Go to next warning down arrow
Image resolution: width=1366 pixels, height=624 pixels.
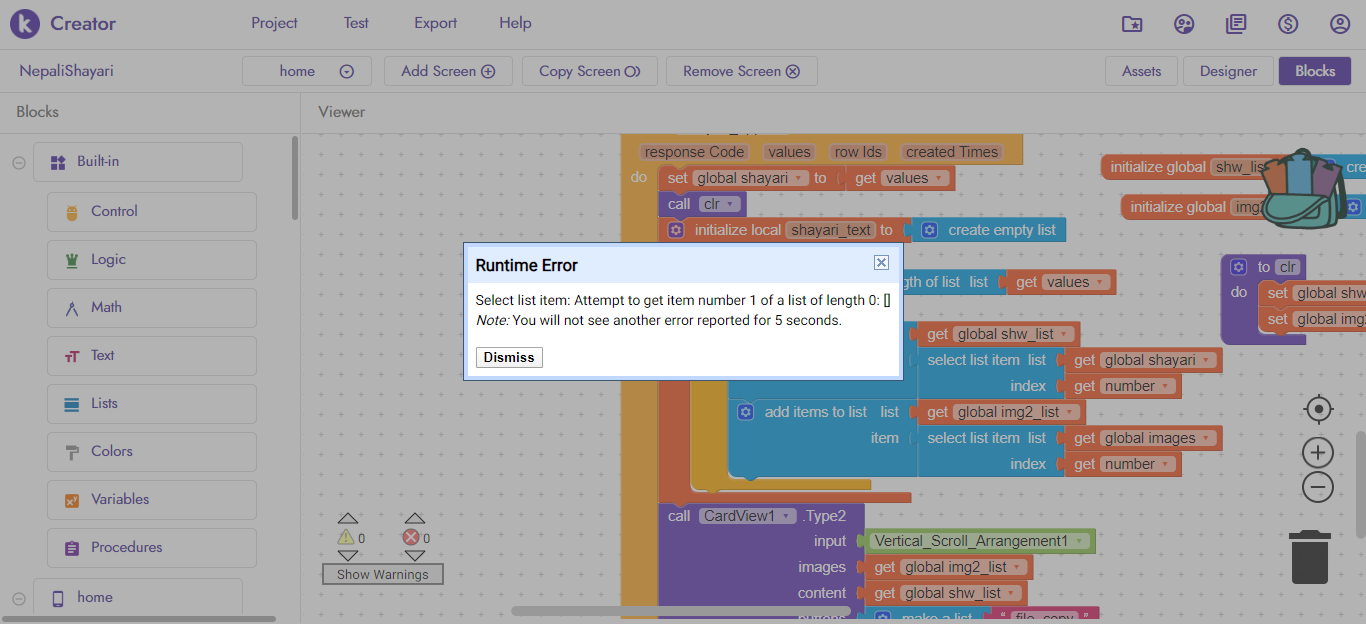point(348,556)
